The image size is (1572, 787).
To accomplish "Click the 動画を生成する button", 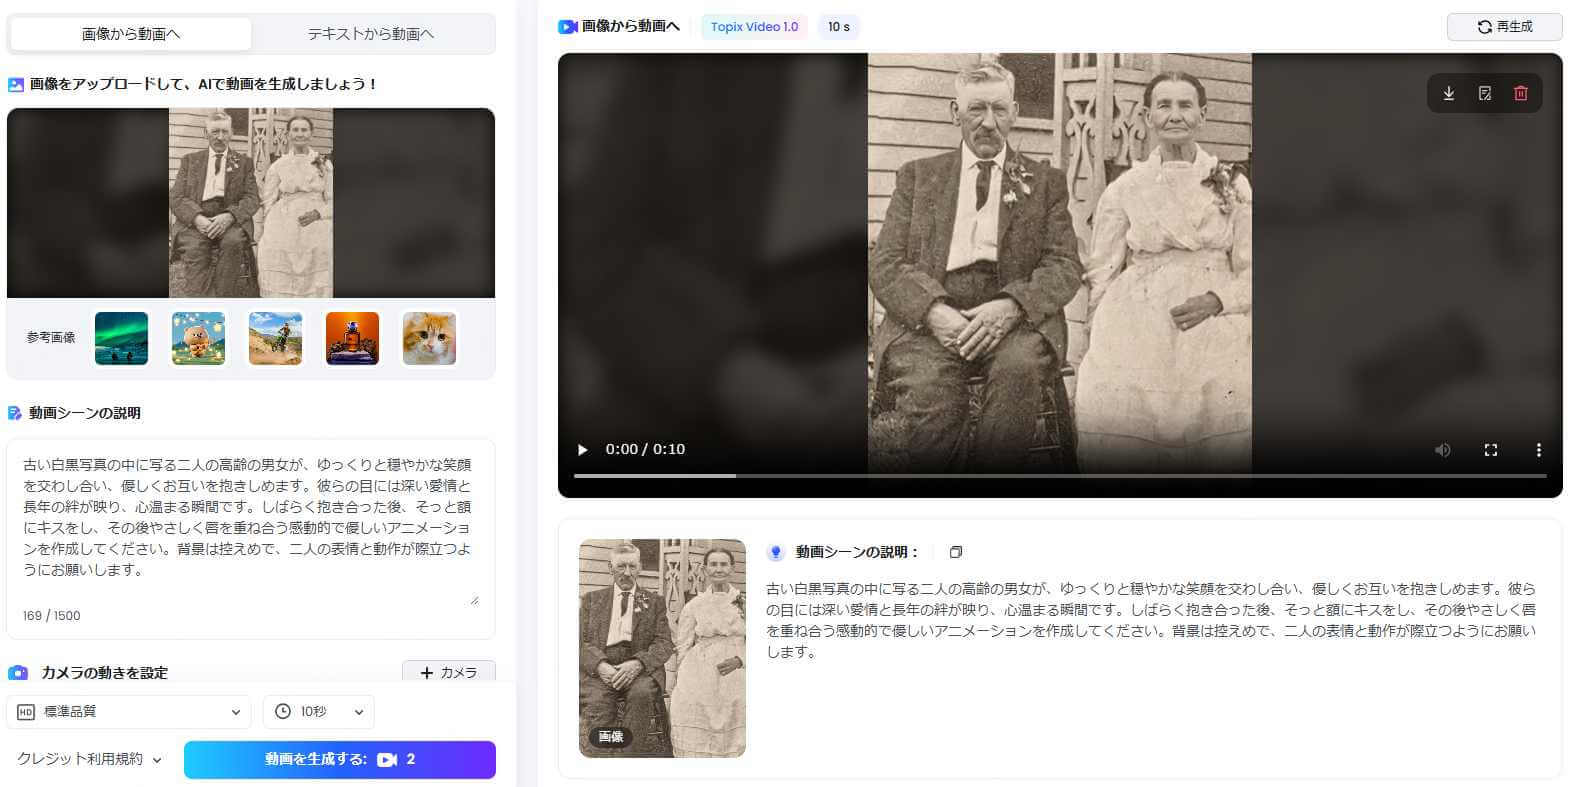I will point(340,759).
